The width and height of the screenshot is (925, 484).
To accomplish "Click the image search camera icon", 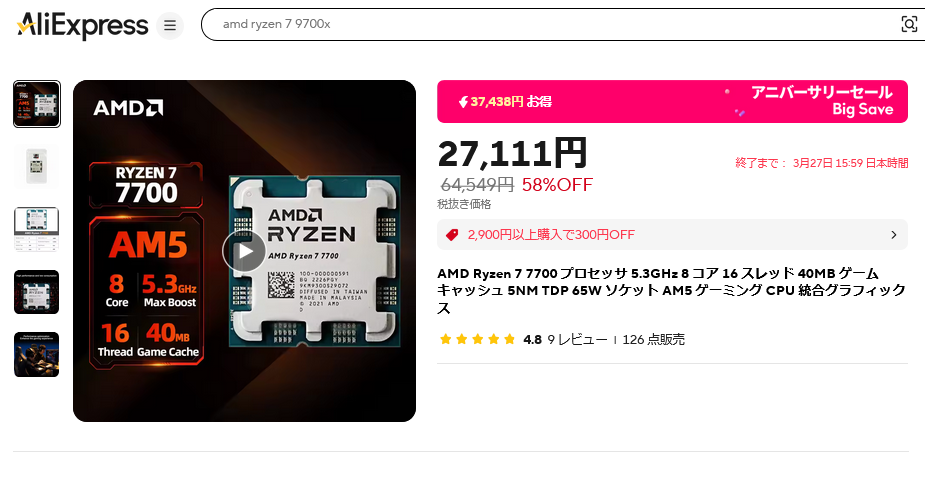I will point(909,24).
